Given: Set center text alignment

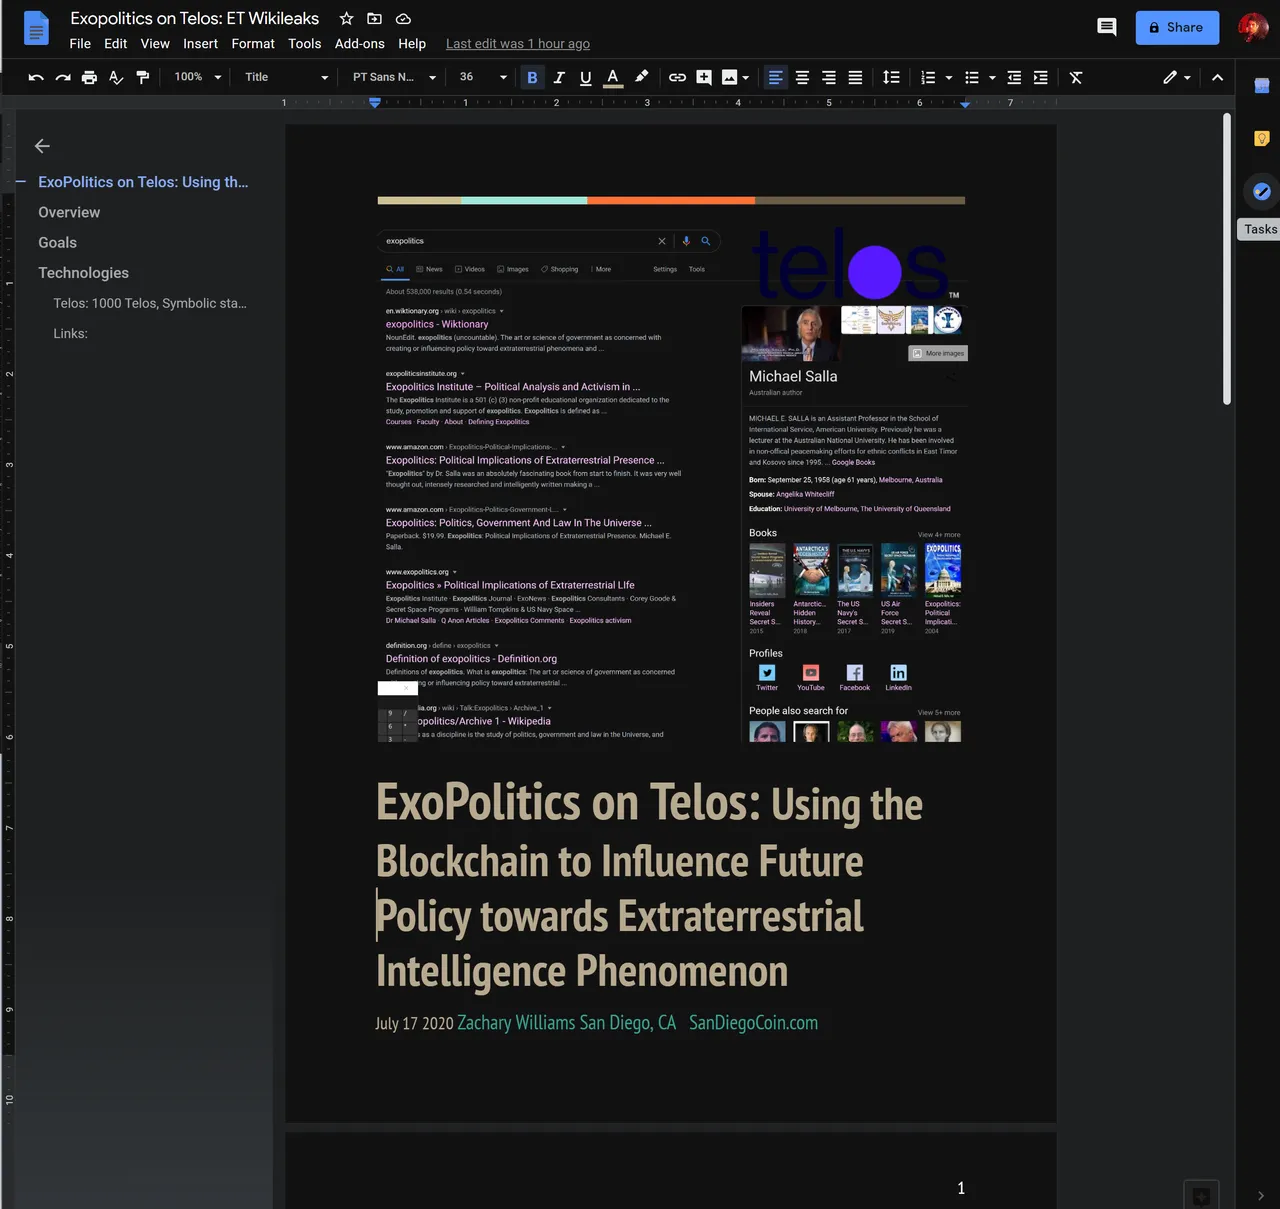Looking at the screenshot, I should (x=802, y=77).
